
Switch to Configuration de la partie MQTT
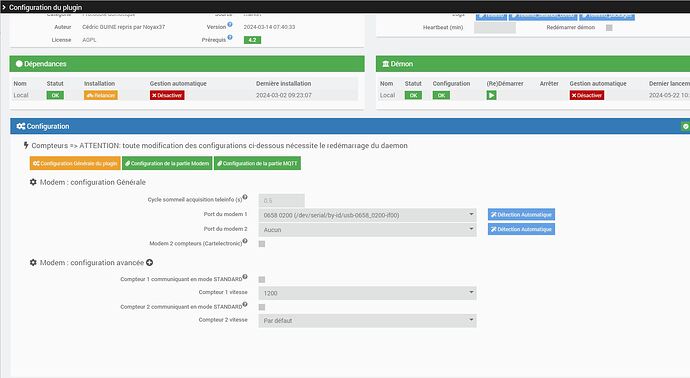257,163
